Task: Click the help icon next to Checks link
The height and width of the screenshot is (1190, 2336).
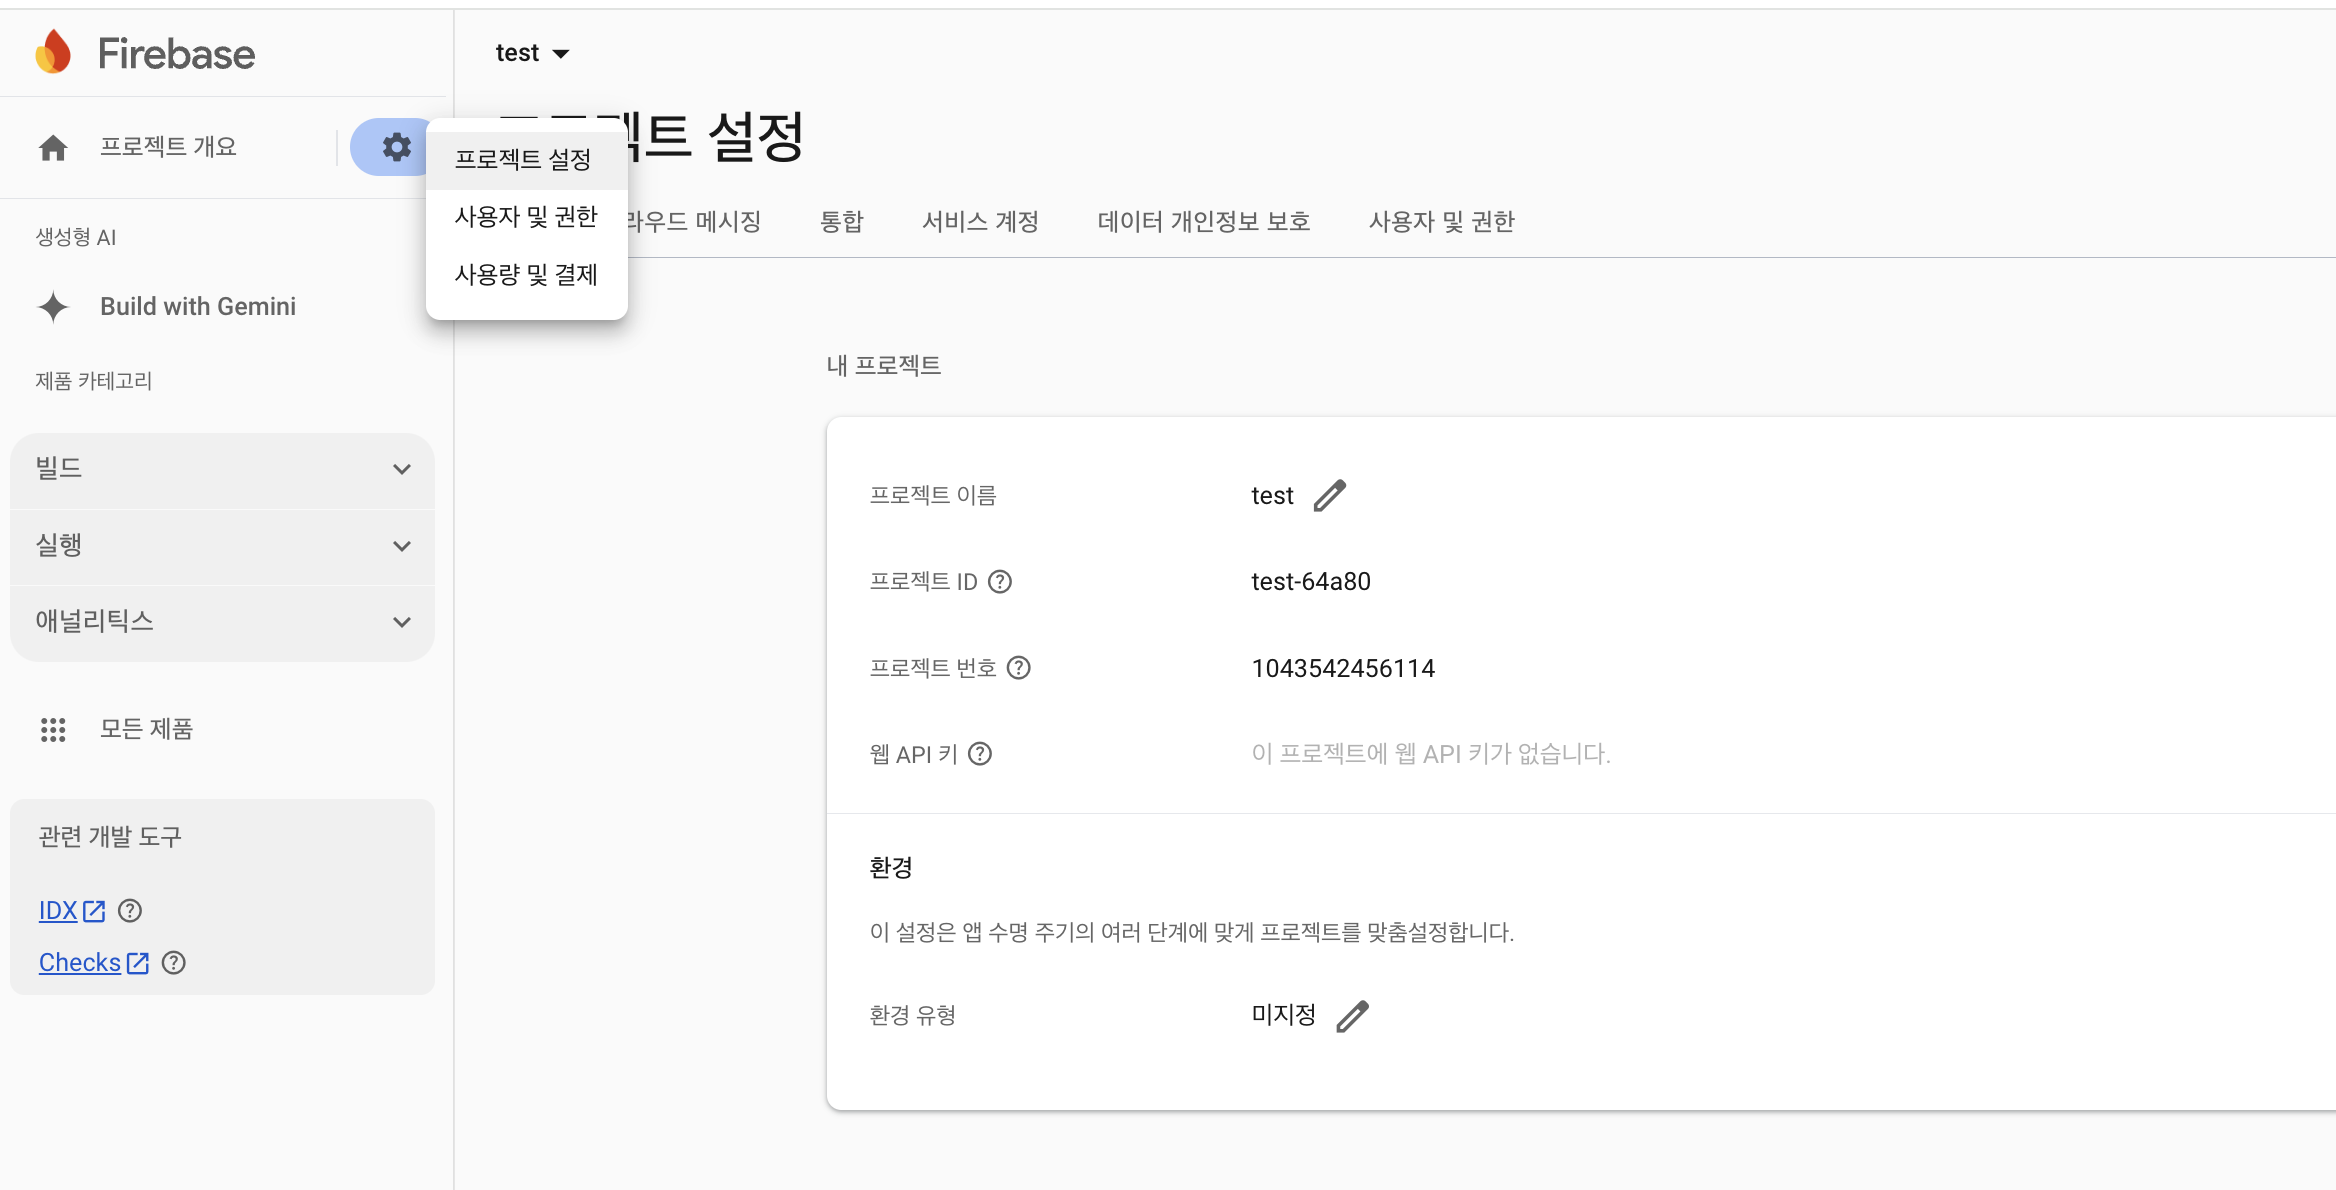Action: pos(174,963)
